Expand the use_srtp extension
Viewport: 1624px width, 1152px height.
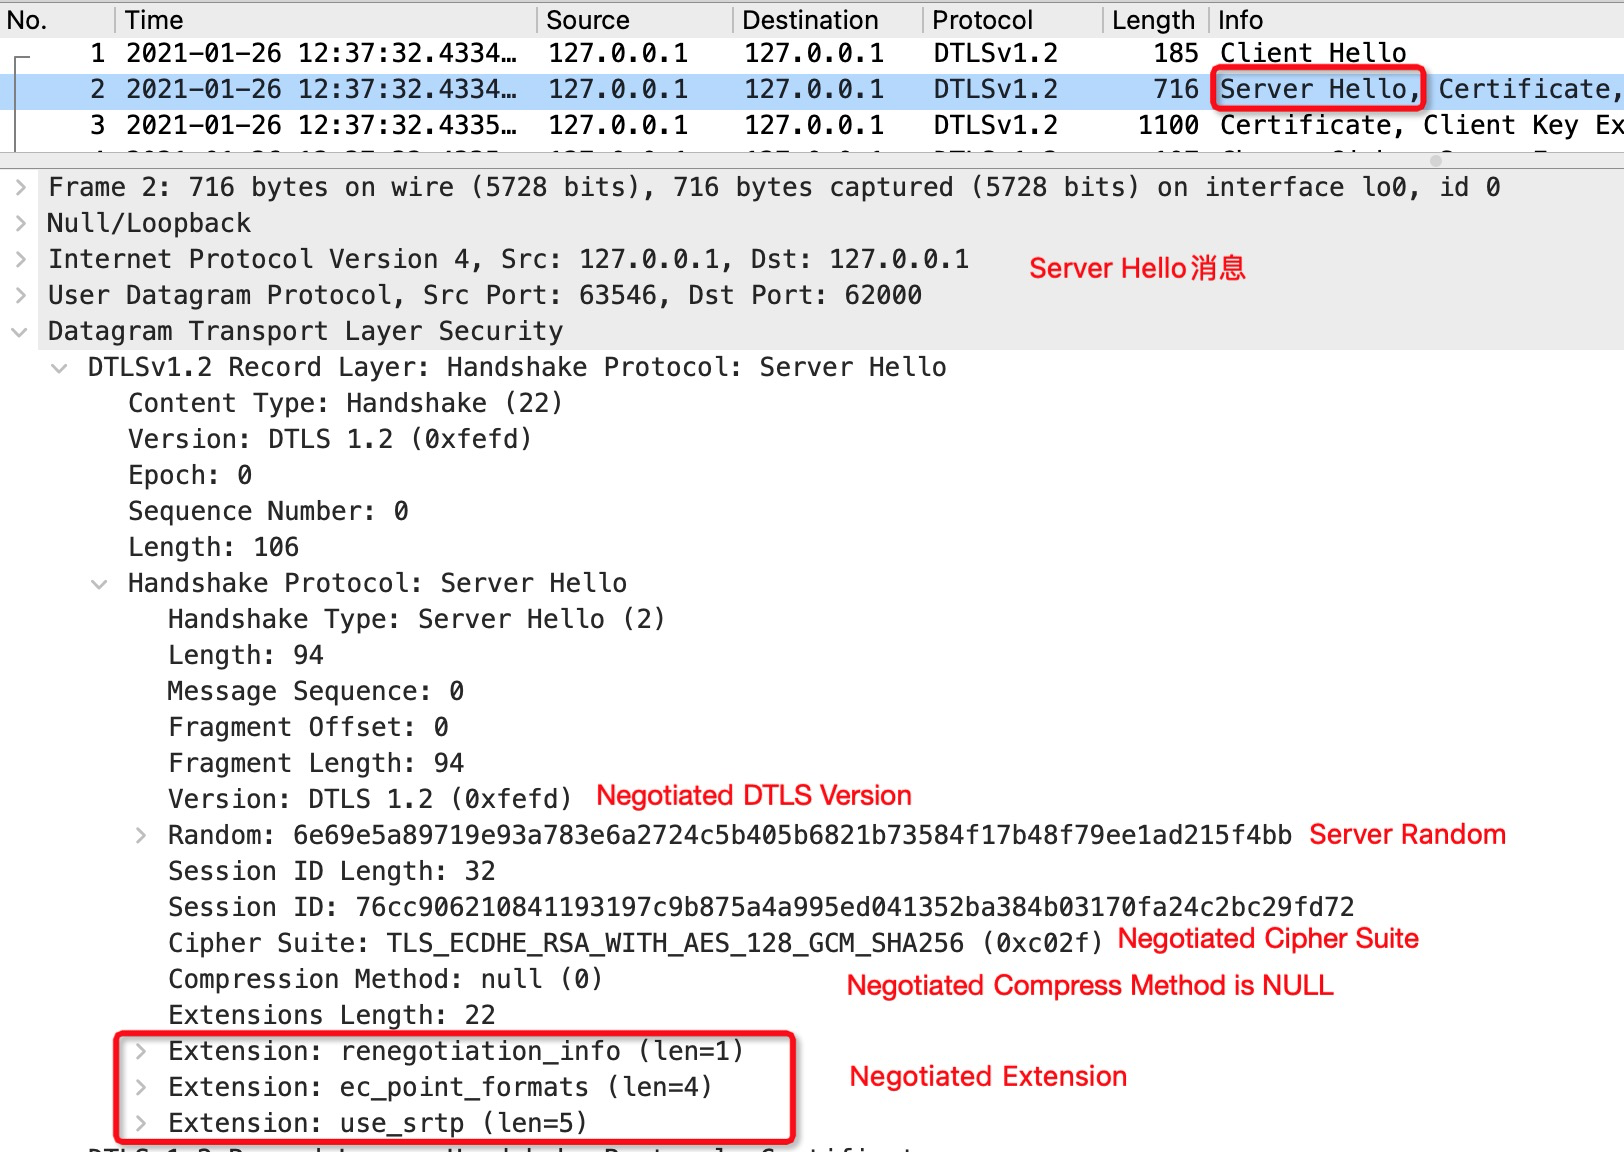coord(140,1123)
